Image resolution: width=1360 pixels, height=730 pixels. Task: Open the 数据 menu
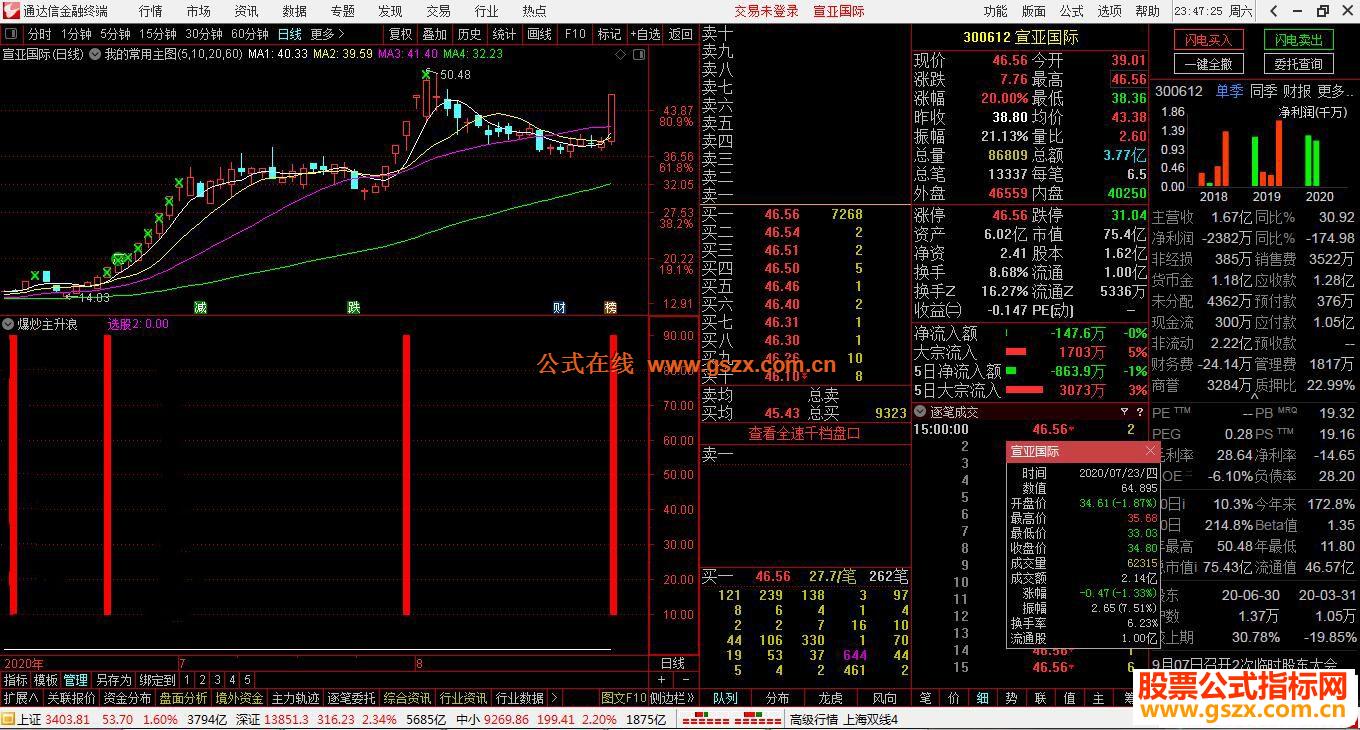pos(294,11)
